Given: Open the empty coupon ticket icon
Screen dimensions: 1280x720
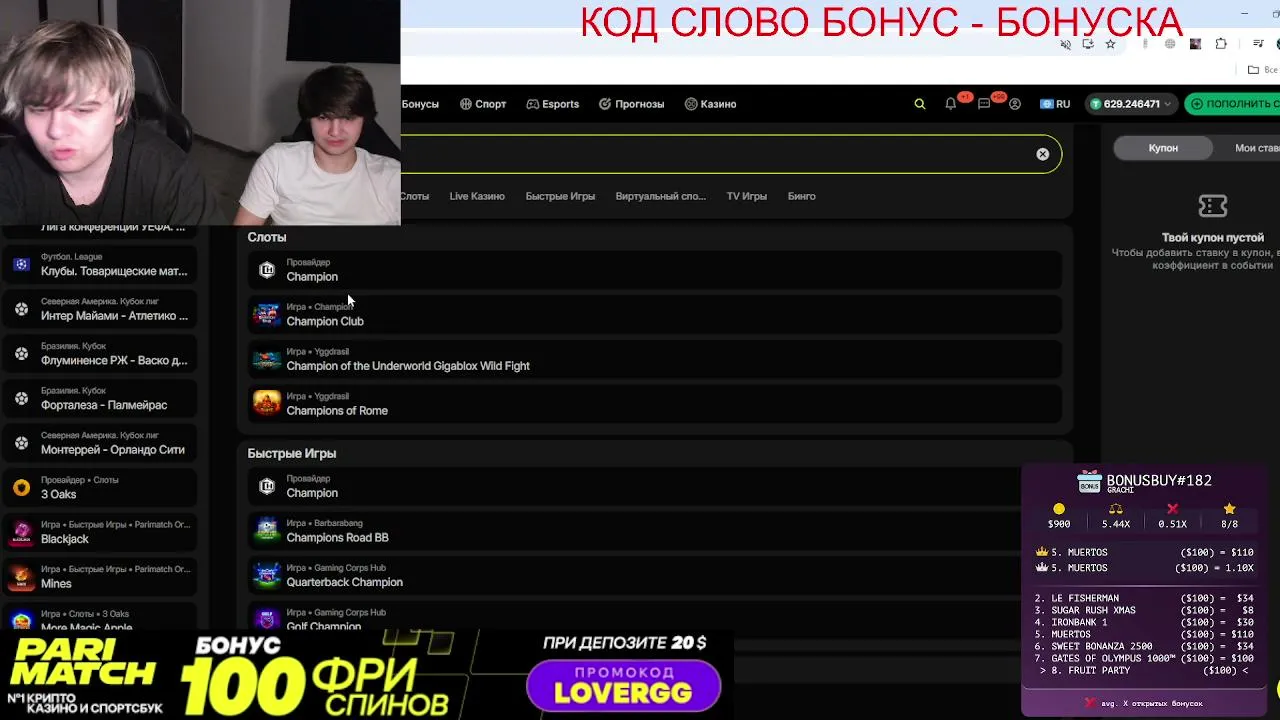Looking at the screenshot, I should 1213,206.
